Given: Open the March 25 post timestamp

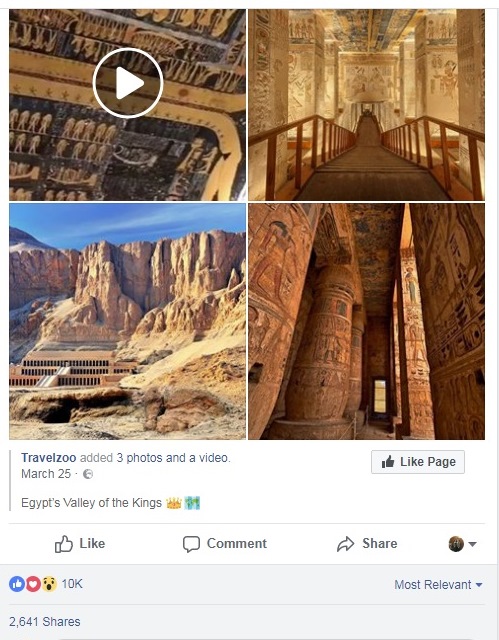Looking at the screenshot, I should [46, 474].
